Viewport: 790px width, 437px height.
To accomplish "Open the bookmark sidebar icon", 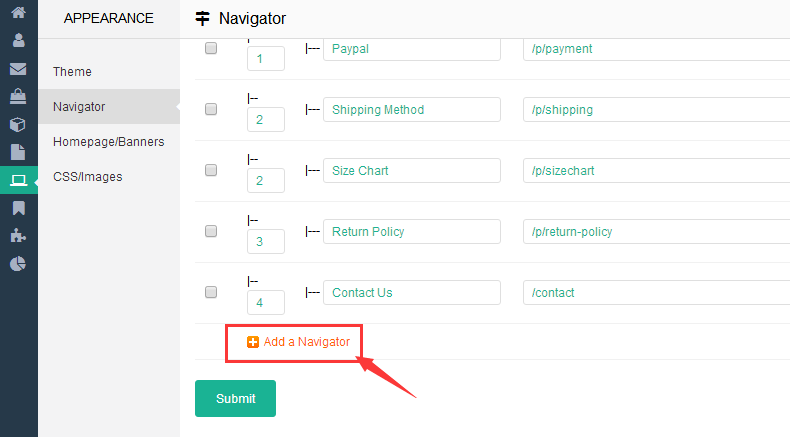I will point(18,208).
